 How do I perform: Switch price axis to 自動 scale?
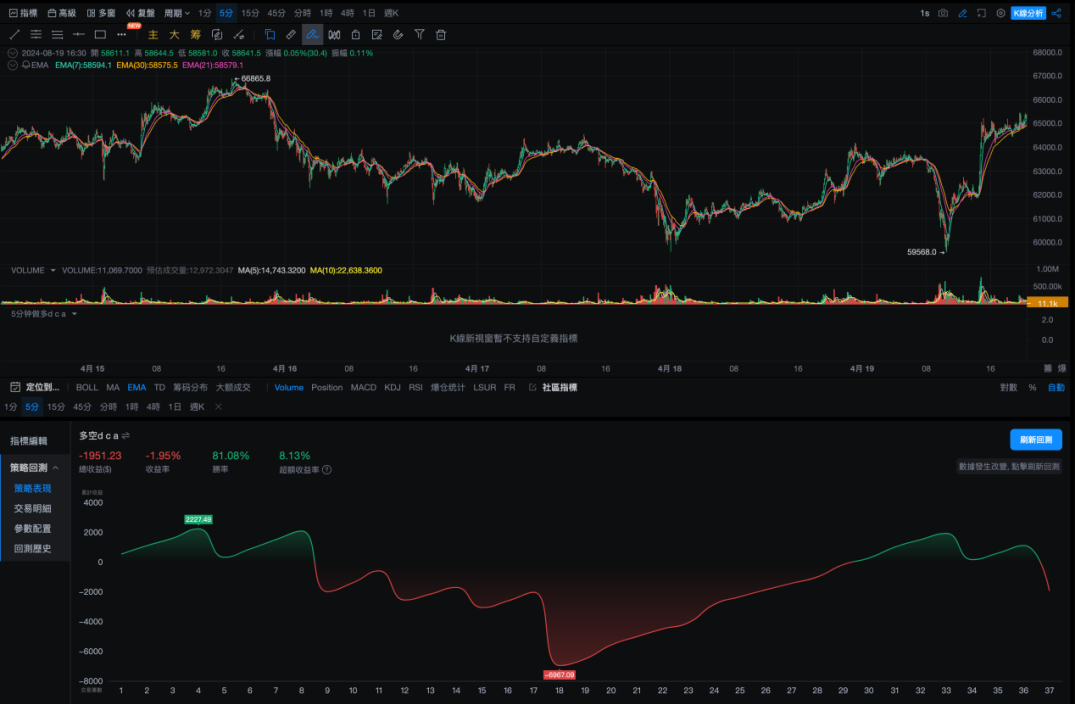pos(1056,387)
